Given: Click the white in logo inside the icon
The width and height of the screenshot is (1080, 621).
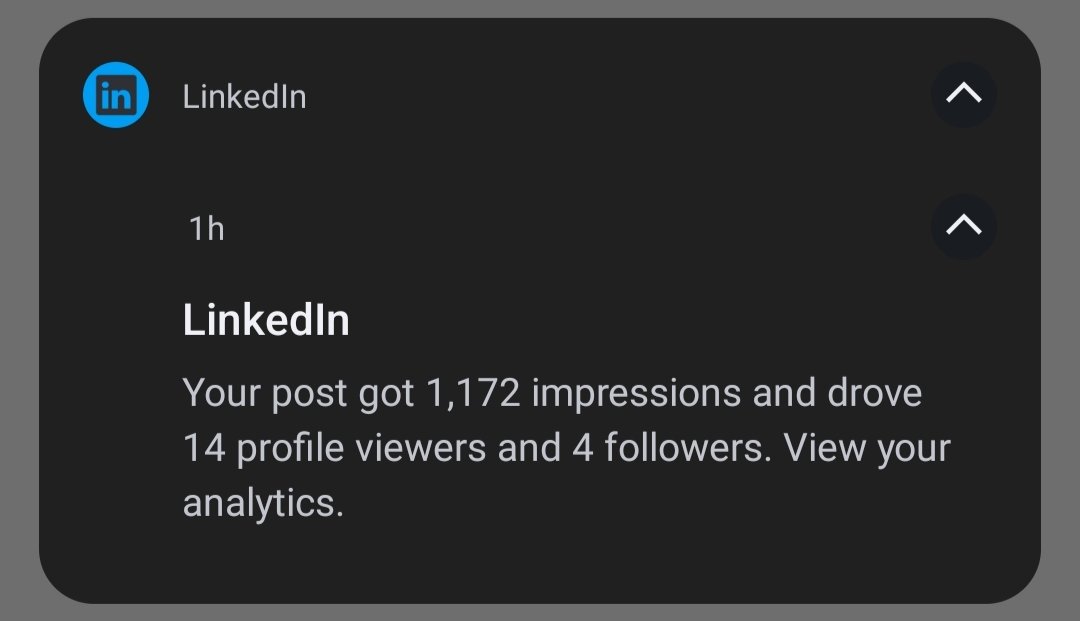Looking at the screenshot, I should [x=116, y=95].
